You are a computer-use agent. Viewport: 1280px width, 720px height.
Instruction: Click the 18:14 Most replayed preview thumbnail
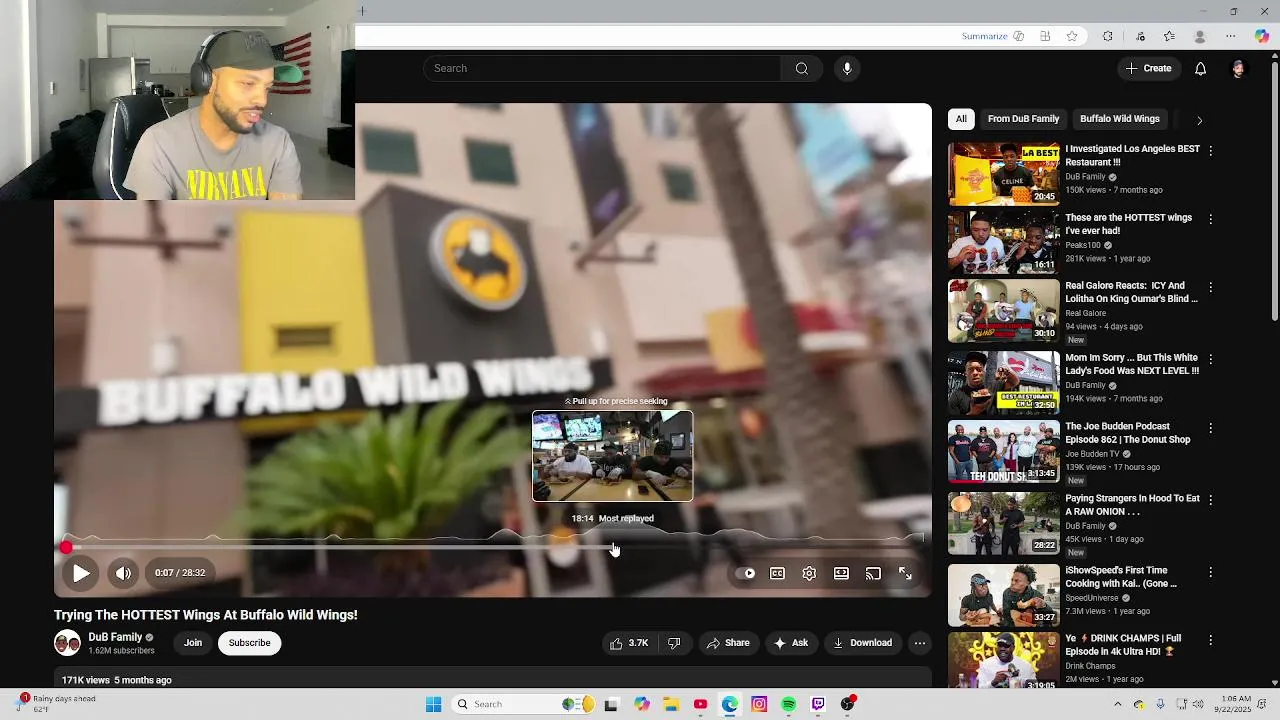click(612, 456)
